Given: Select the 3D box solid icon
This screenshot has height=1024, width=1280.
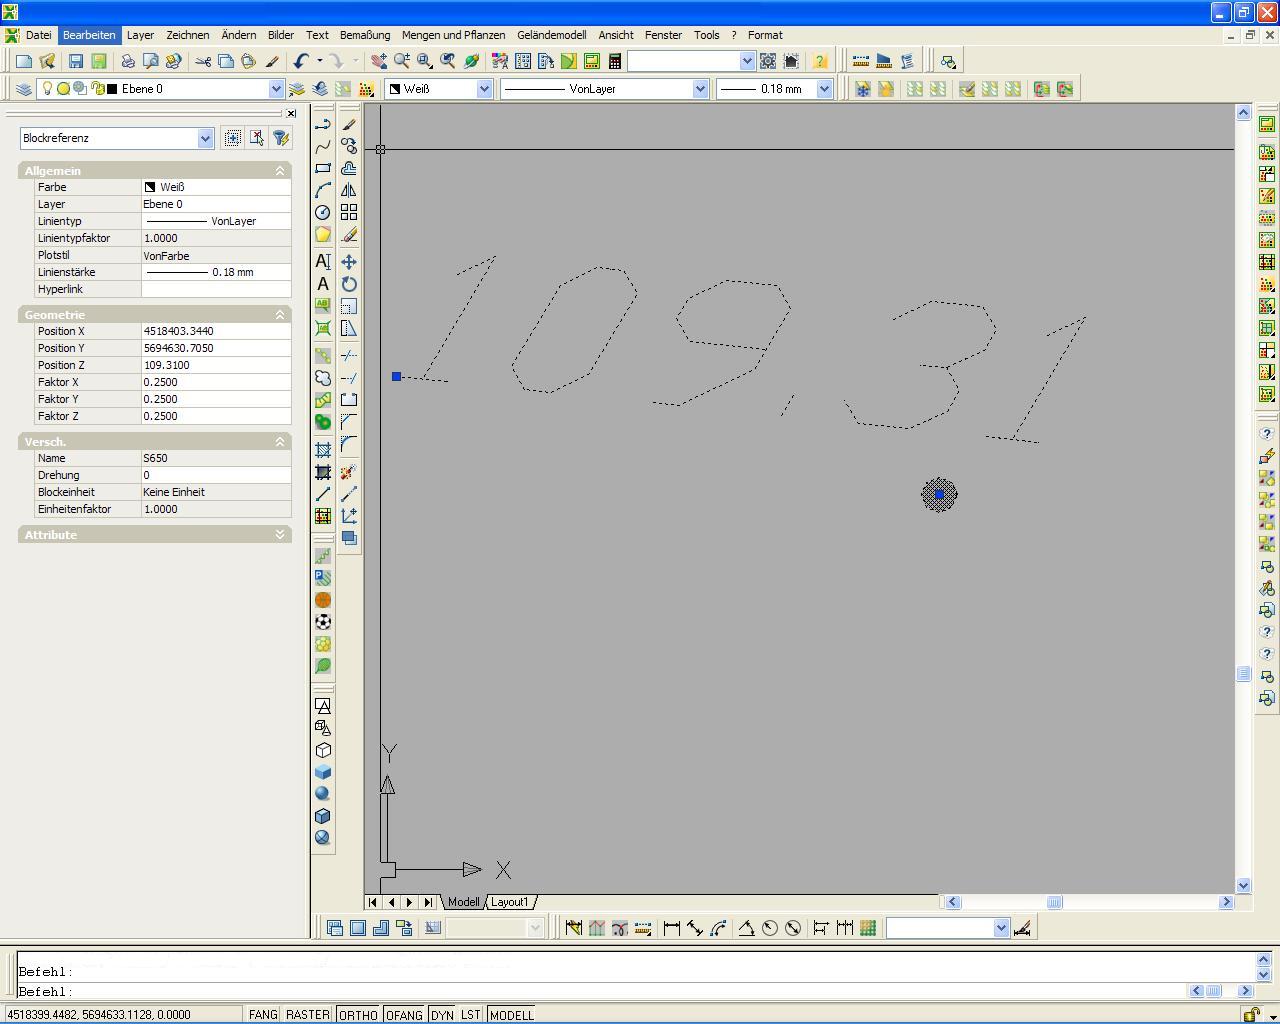Looking at the screenshot, I should pyautogui.click(x=323, y=772).
